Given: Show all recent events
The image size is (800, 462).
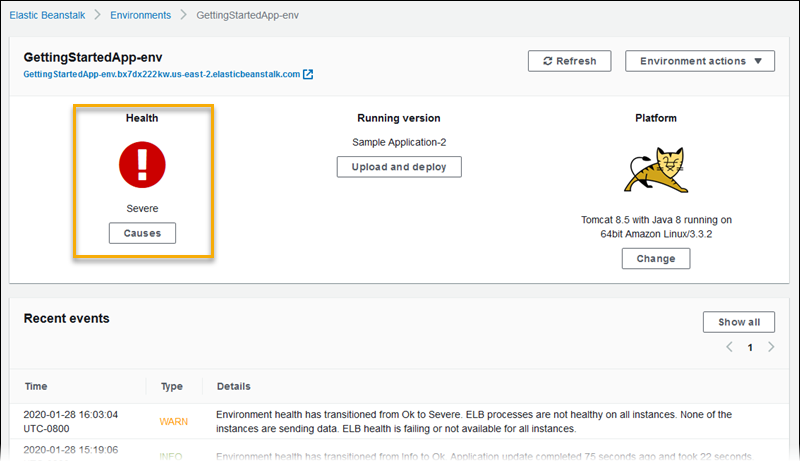Looking at the screenshot, I should click(738, 322).
